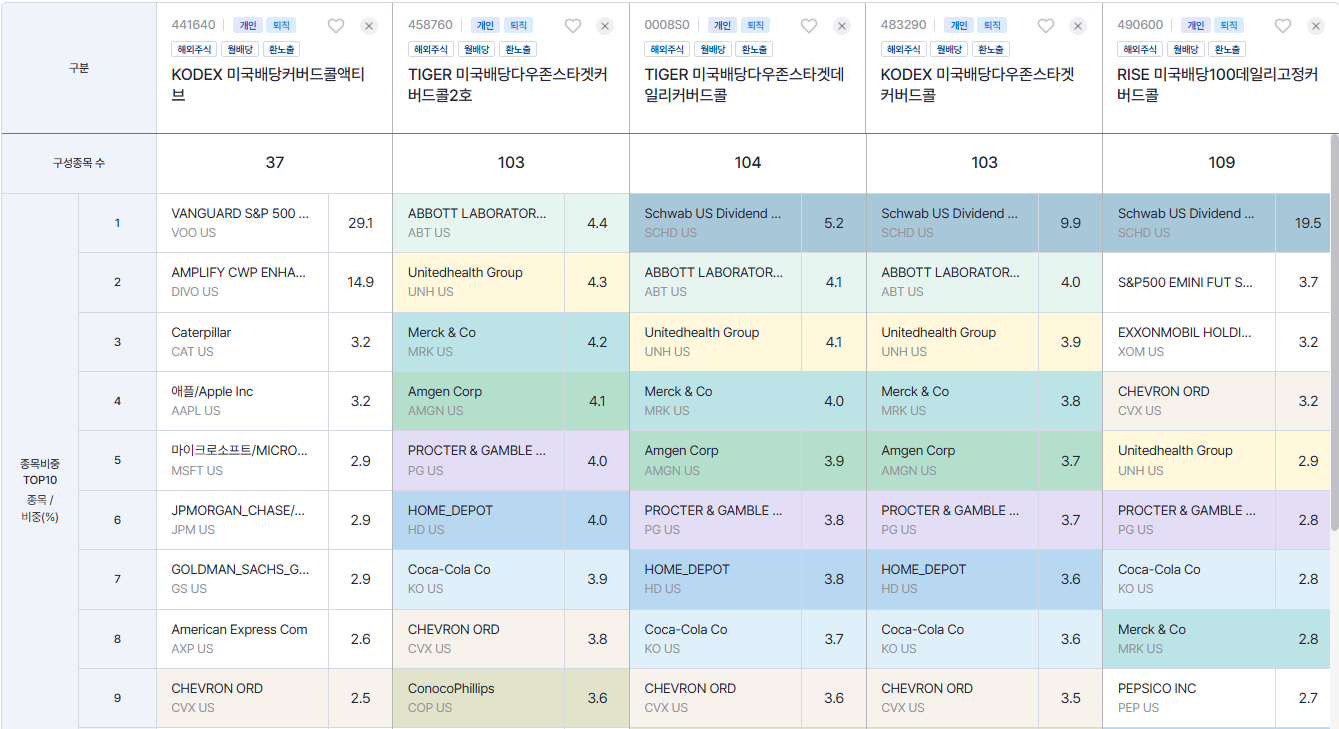
Task: Click the 29.1 weight value
Action: click(x=360, y=223)
